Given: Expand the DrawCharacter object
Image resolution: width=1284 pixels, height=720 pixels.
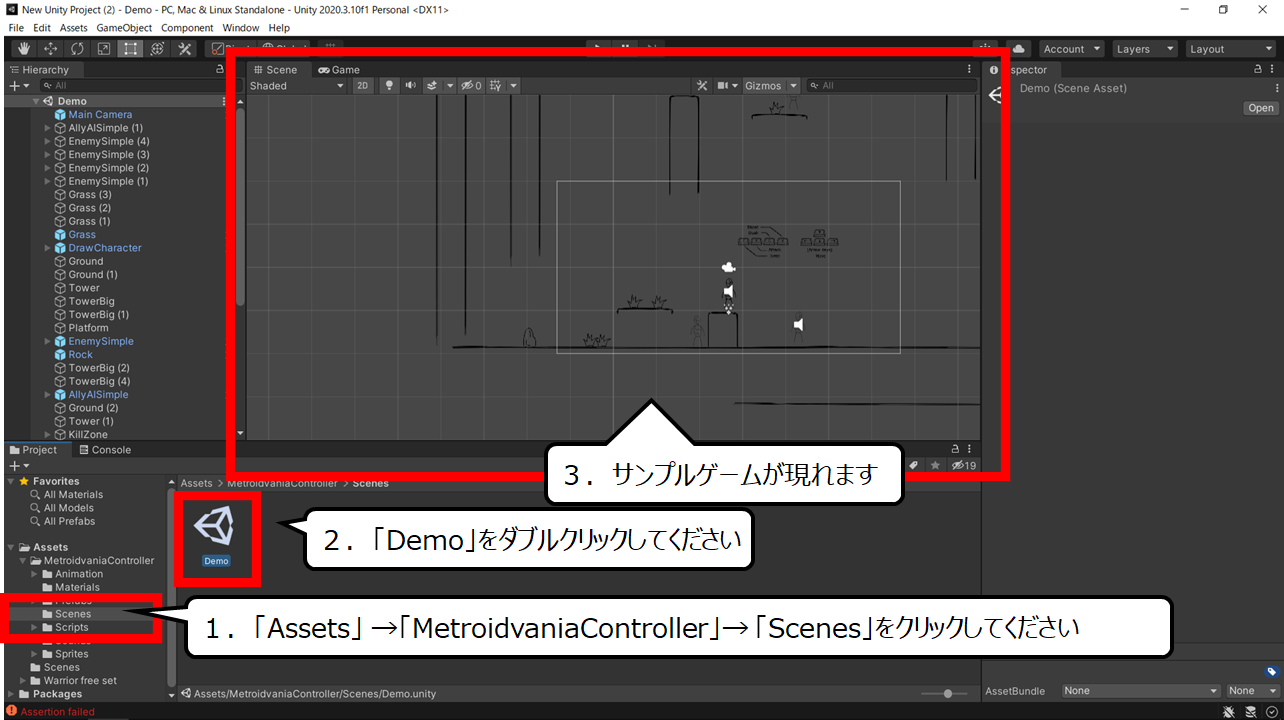Looking at the screenshot, I should point(47,248).
